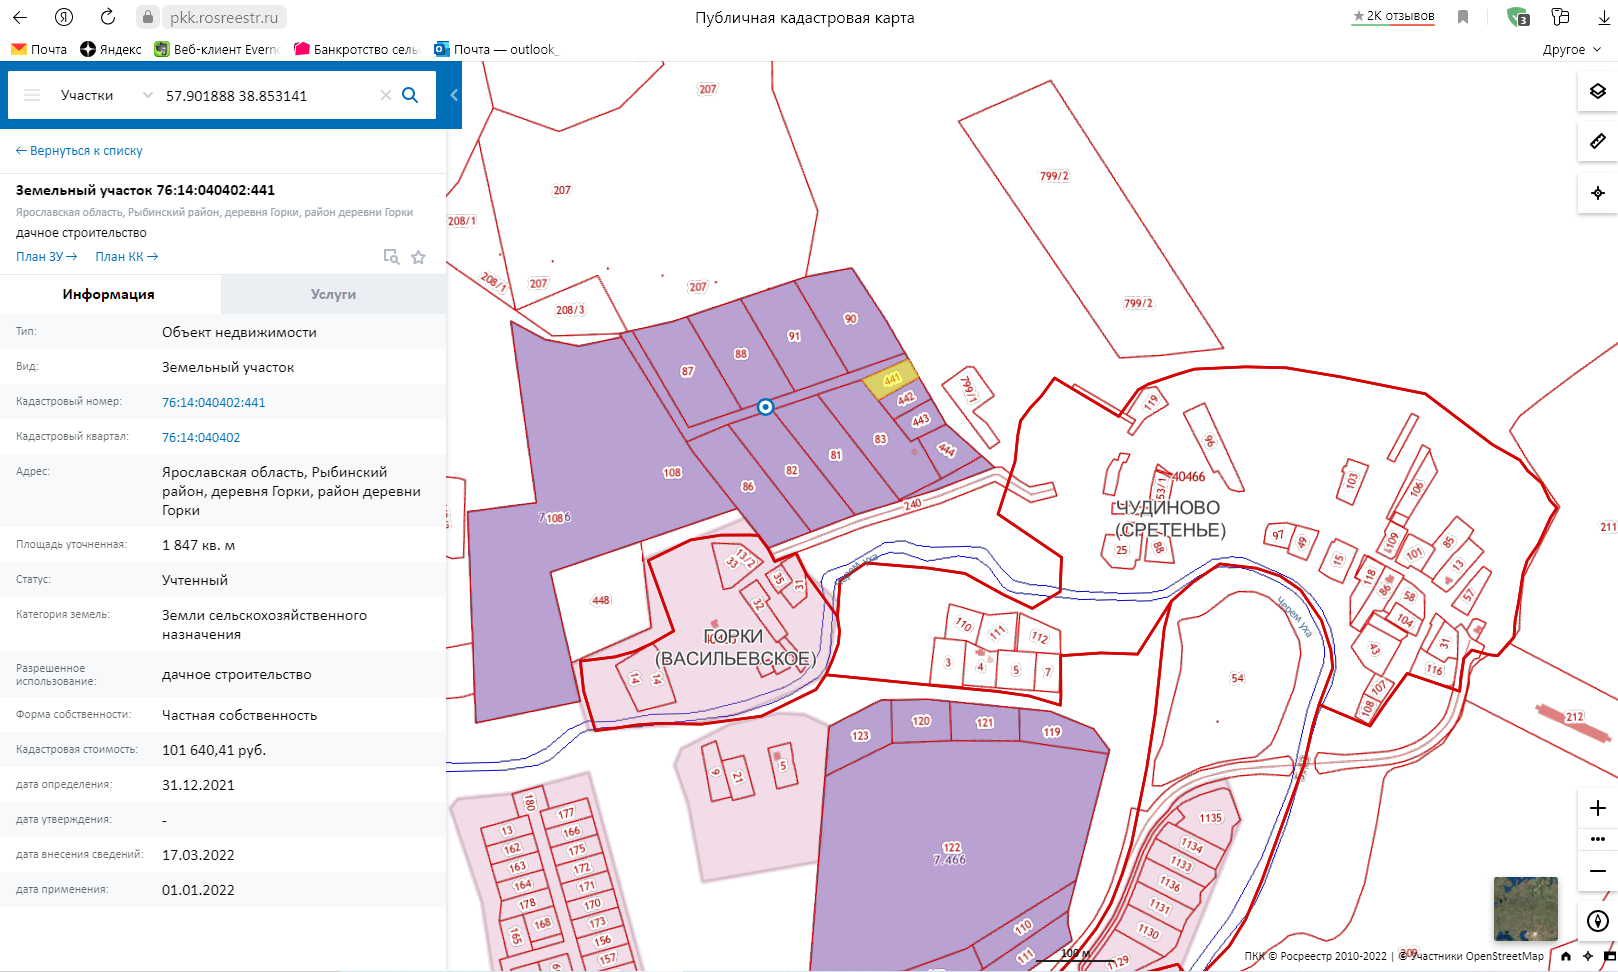Click the Ярославская область address under the parcel title
This screenshot has height=972, width=1618.
coord(214,212)
